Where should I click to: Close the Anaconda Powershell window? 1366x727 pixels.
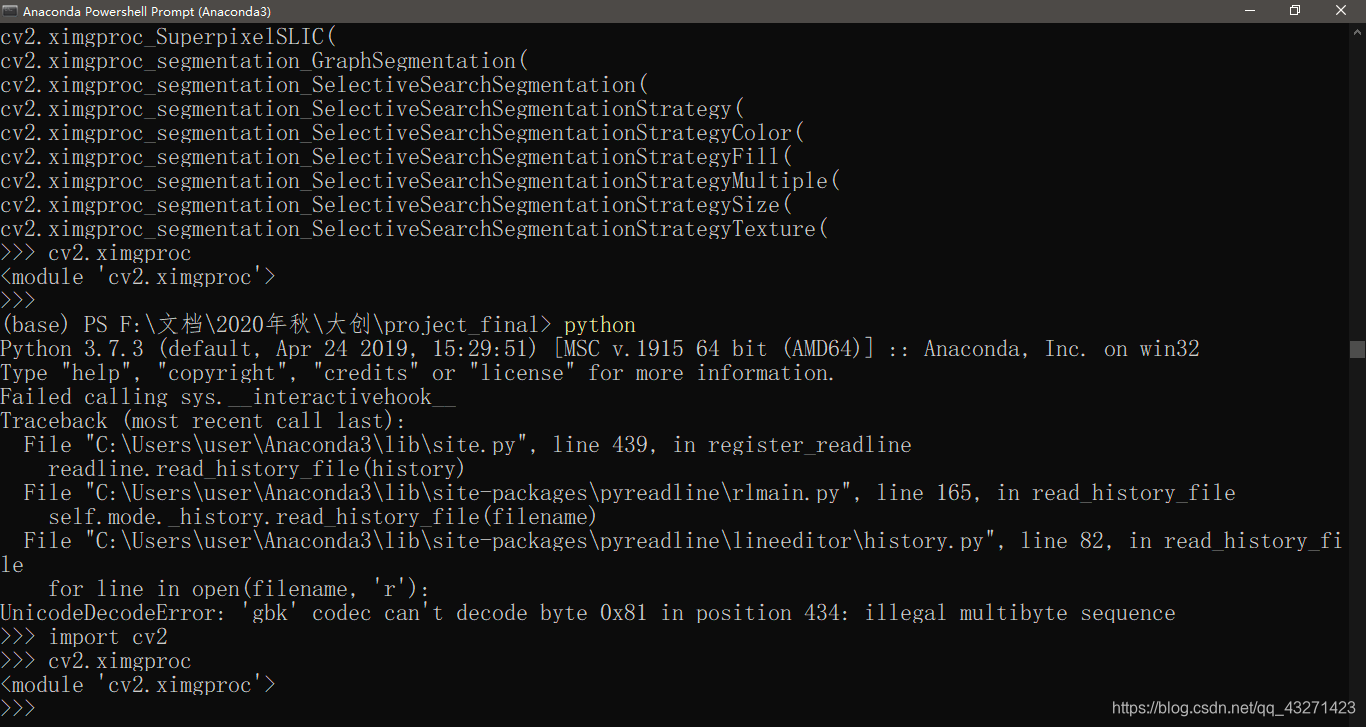[x=1340, y=10]
